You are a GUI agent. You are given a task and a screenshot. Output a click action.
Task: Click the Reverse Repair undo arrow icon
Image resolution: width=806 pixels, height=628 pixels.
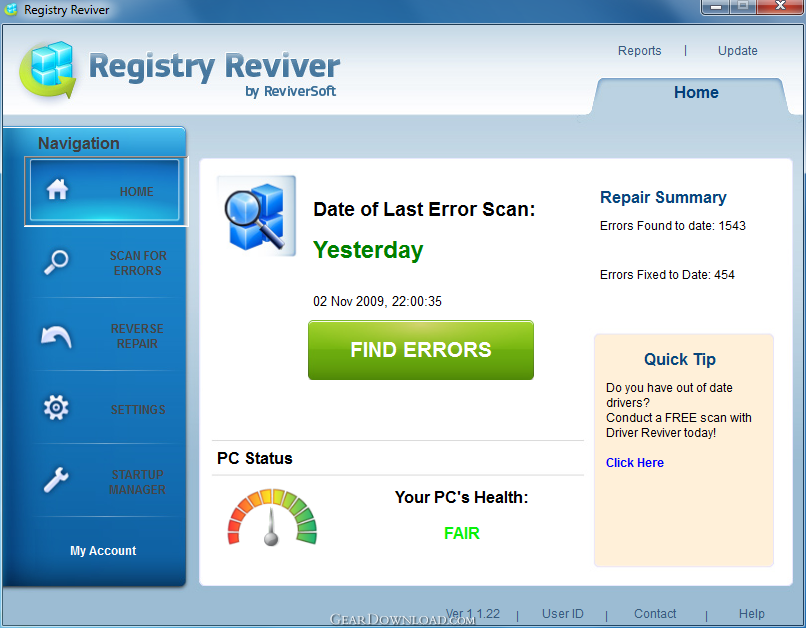[56, 337]
